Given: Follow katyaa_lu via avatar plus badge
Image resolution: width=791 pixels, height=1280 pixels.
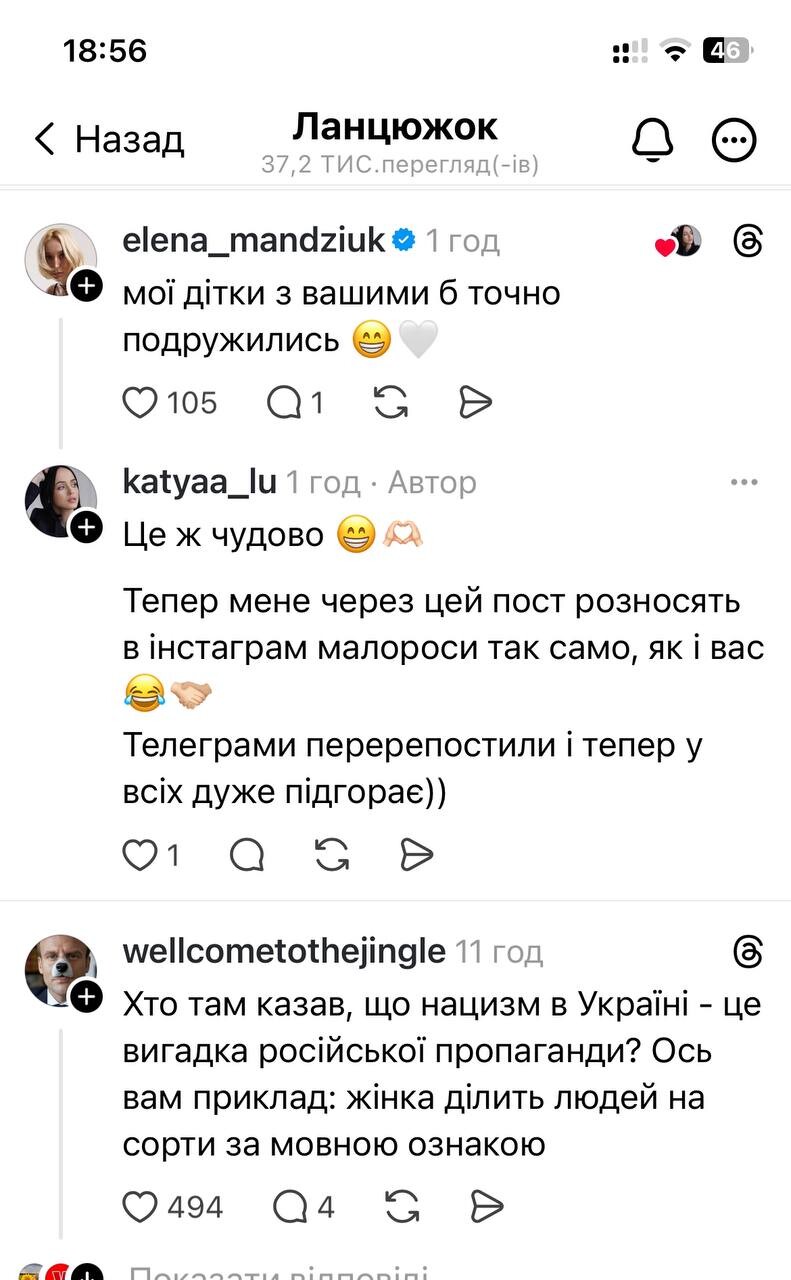Looking at the screenshot, I should [88, 526].
